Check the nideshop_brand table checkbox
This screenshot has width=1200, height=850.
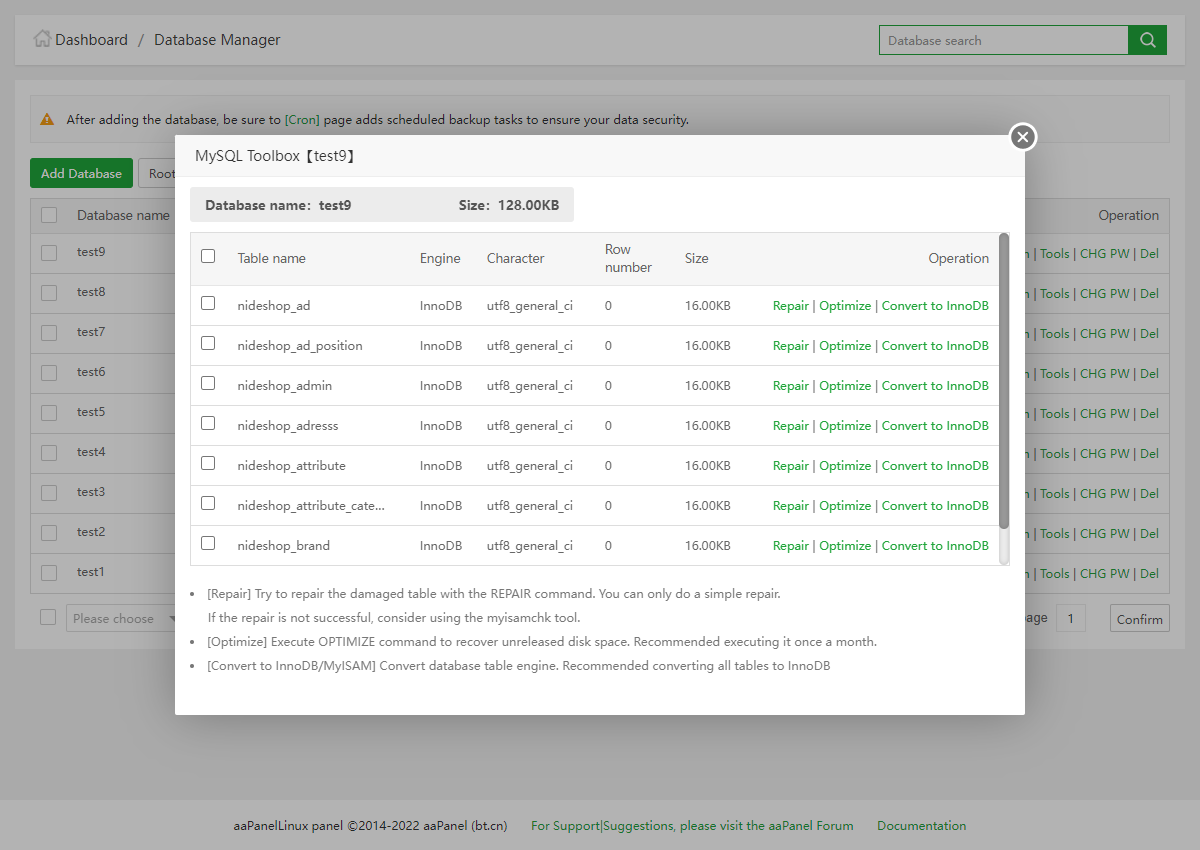point(208,543)
